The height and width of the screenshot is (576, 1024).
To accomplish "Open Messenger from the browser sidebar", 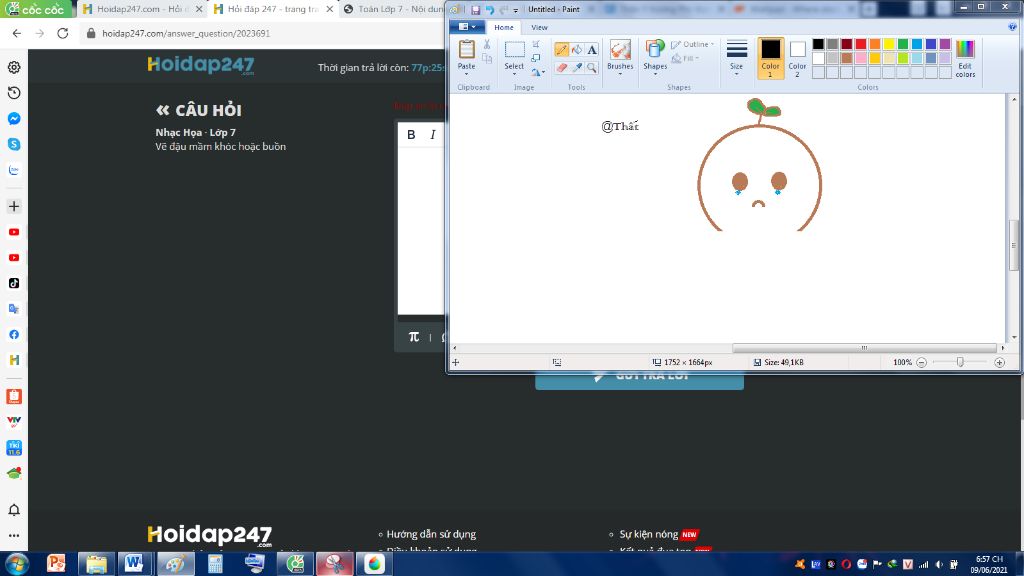I will pyautogui.click(x=14, y=119).
